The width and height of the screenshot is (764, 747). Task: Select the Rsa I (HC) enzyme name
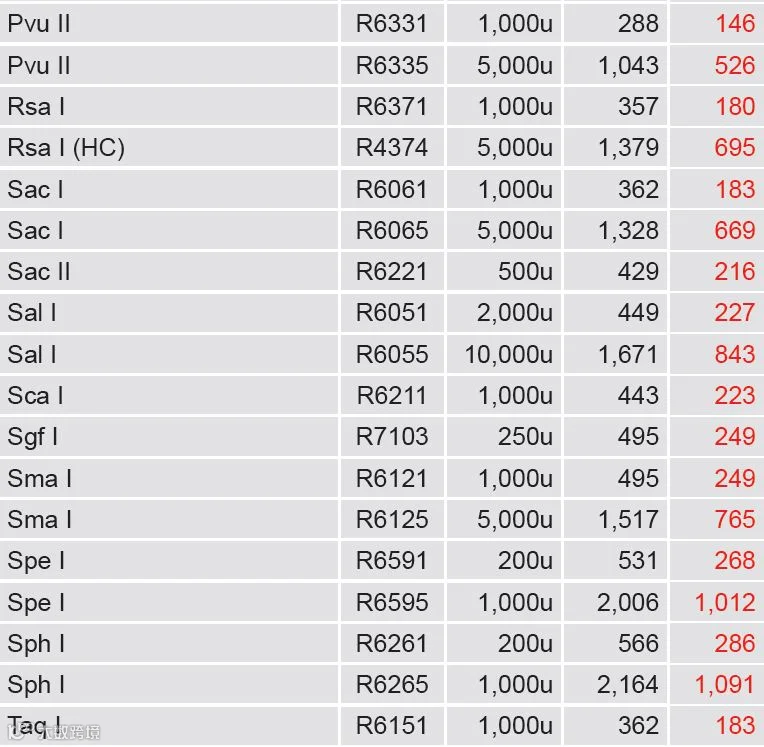point(66,148)
